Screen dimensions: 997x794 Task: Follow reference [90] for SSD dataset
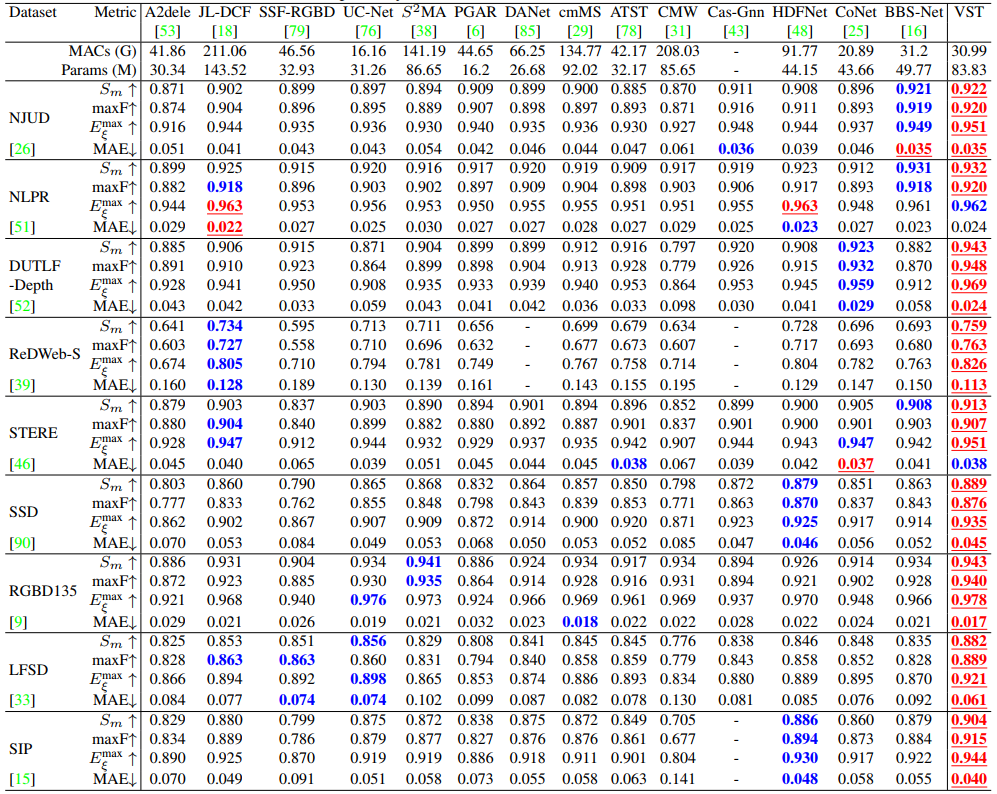(x=22, y=543)
